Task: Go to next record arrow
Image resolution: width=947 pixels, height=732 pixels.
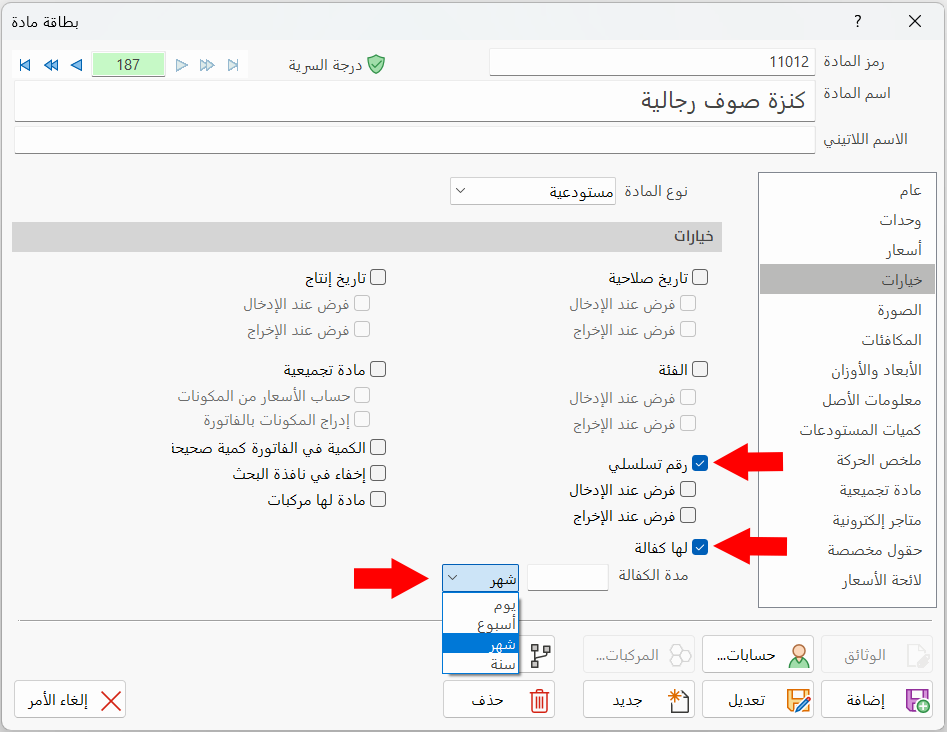Action: click(181, 65)
